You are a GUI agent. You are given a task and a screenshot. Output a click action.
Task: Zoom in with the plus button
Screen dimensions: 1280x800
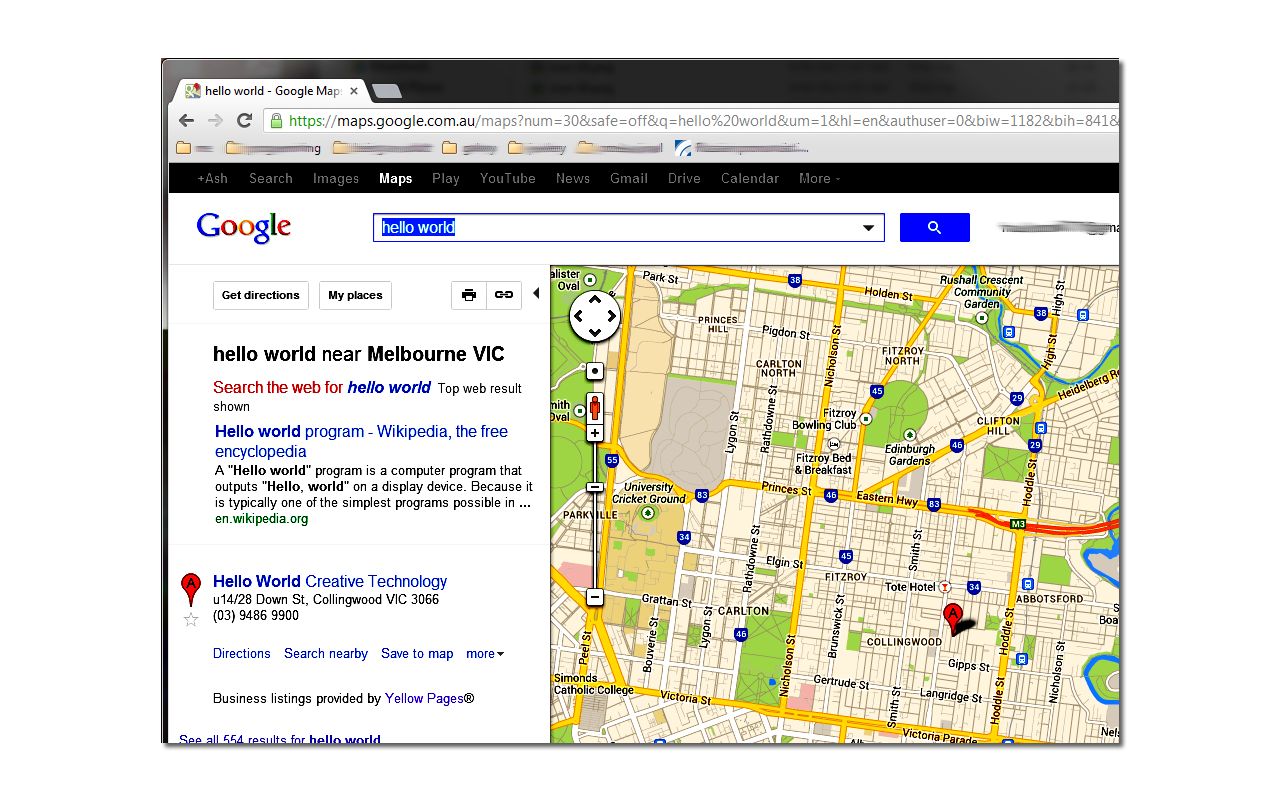coord(595,433)
